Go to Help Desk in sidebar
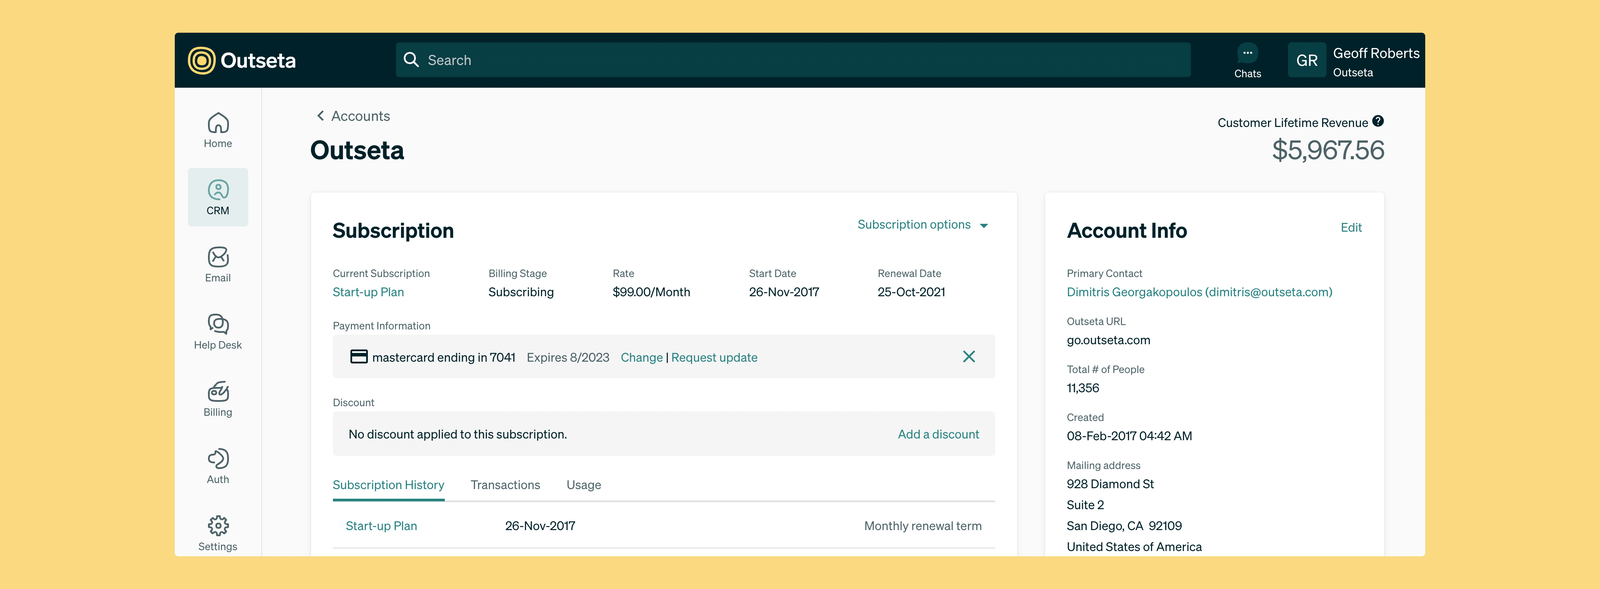Viewport: 1600px width, 589px height. click(218, 332)
